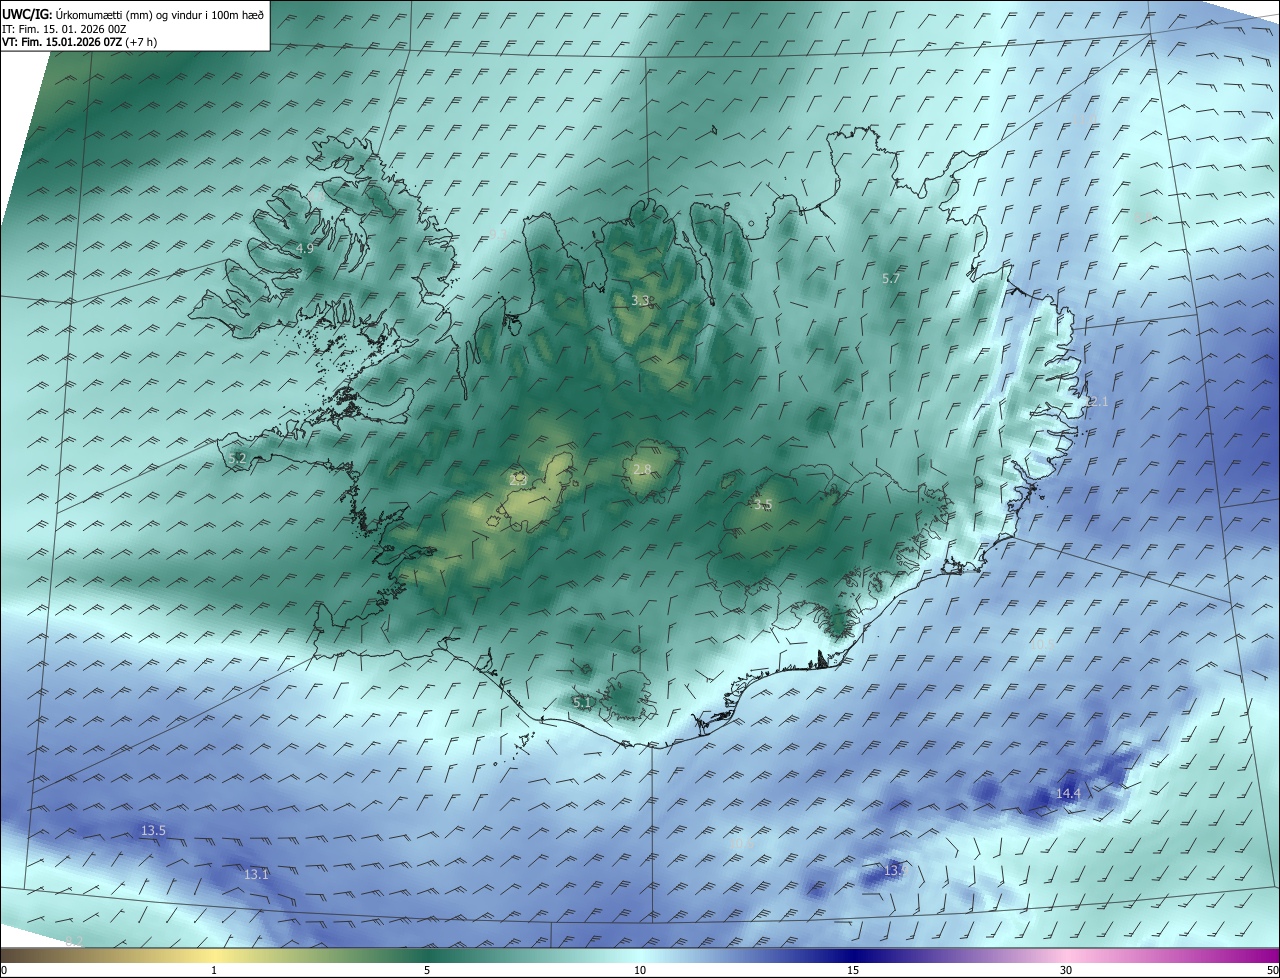This screenshot has width=1280, height=978.
Task: Click the title 'UWC/IG: Úrkomumætti (mm) og vindur'
Action: [x=133, y=13]
